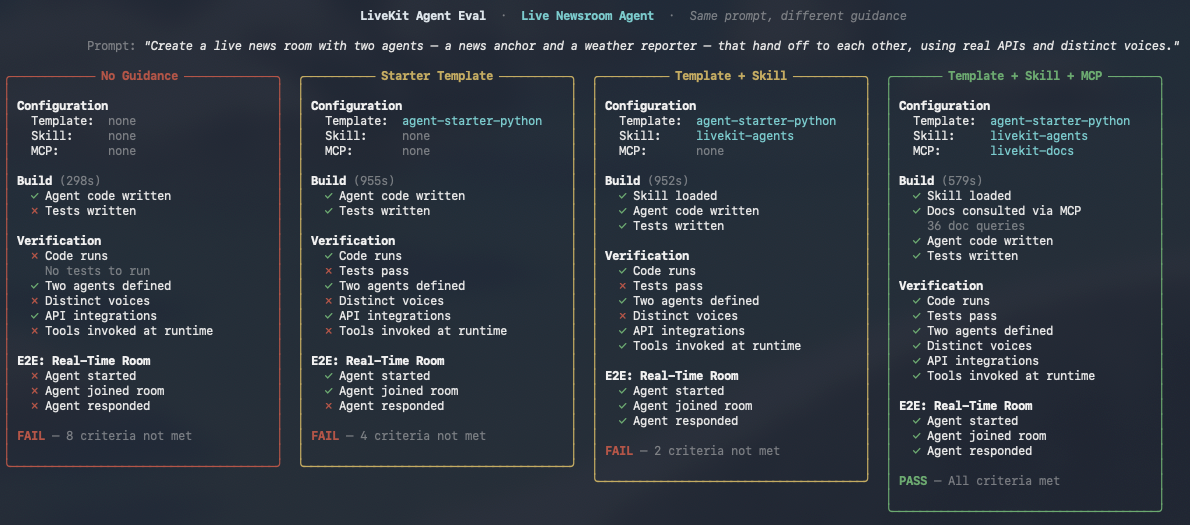Click the (298s) build time
The height and width of the screenshot is (525, 1190).
pos(80,181)
